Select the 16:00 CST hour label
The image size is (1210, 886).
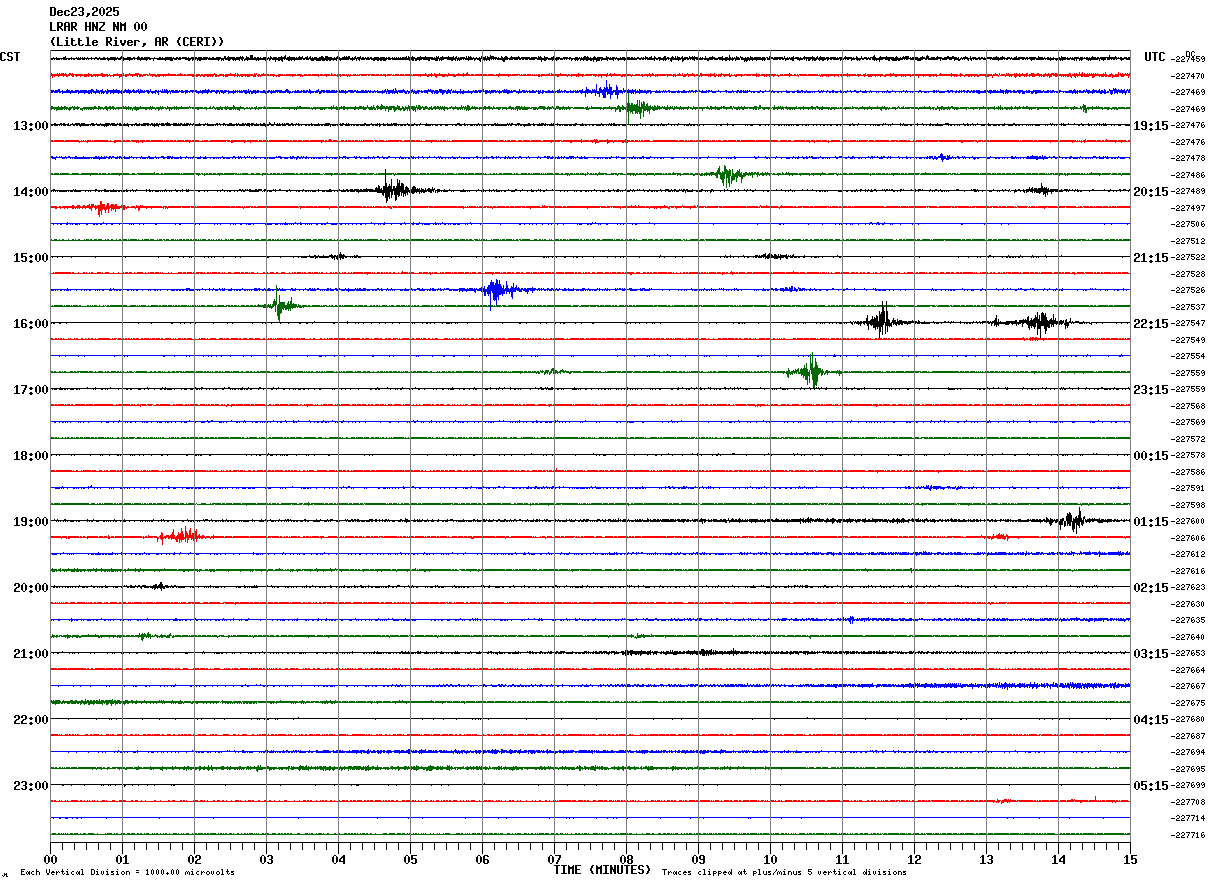pos(30,324)
